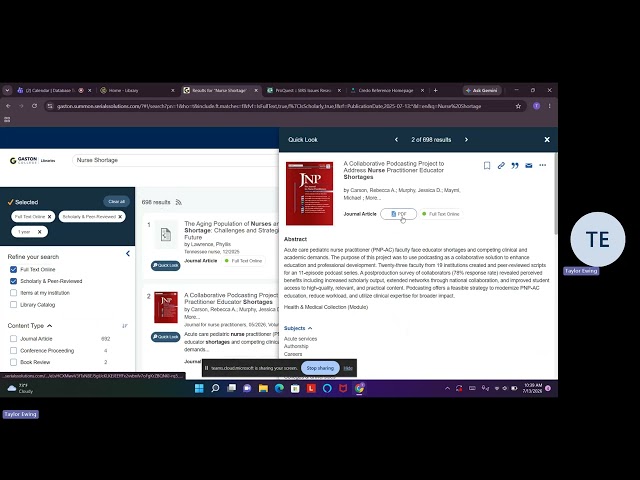
Task: Click the browser address bar URL
Action: (x=269, y=106)
